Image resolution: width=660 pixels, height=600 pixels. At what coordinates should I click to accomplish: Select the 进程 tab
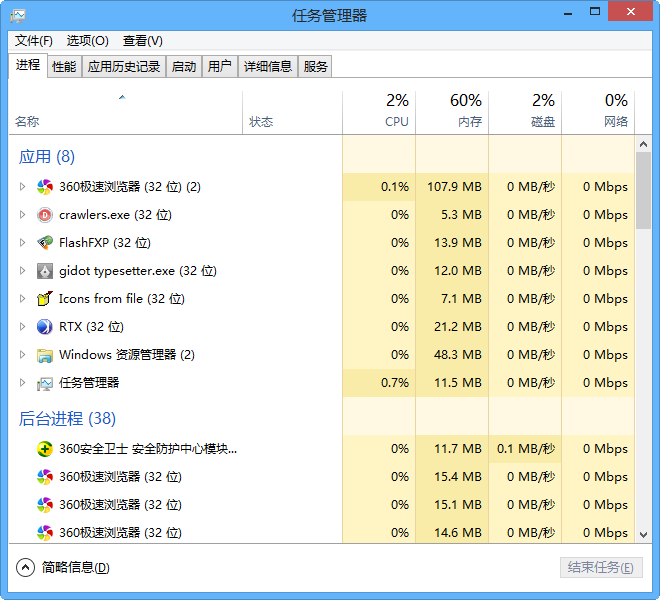[x=28, y=65]
